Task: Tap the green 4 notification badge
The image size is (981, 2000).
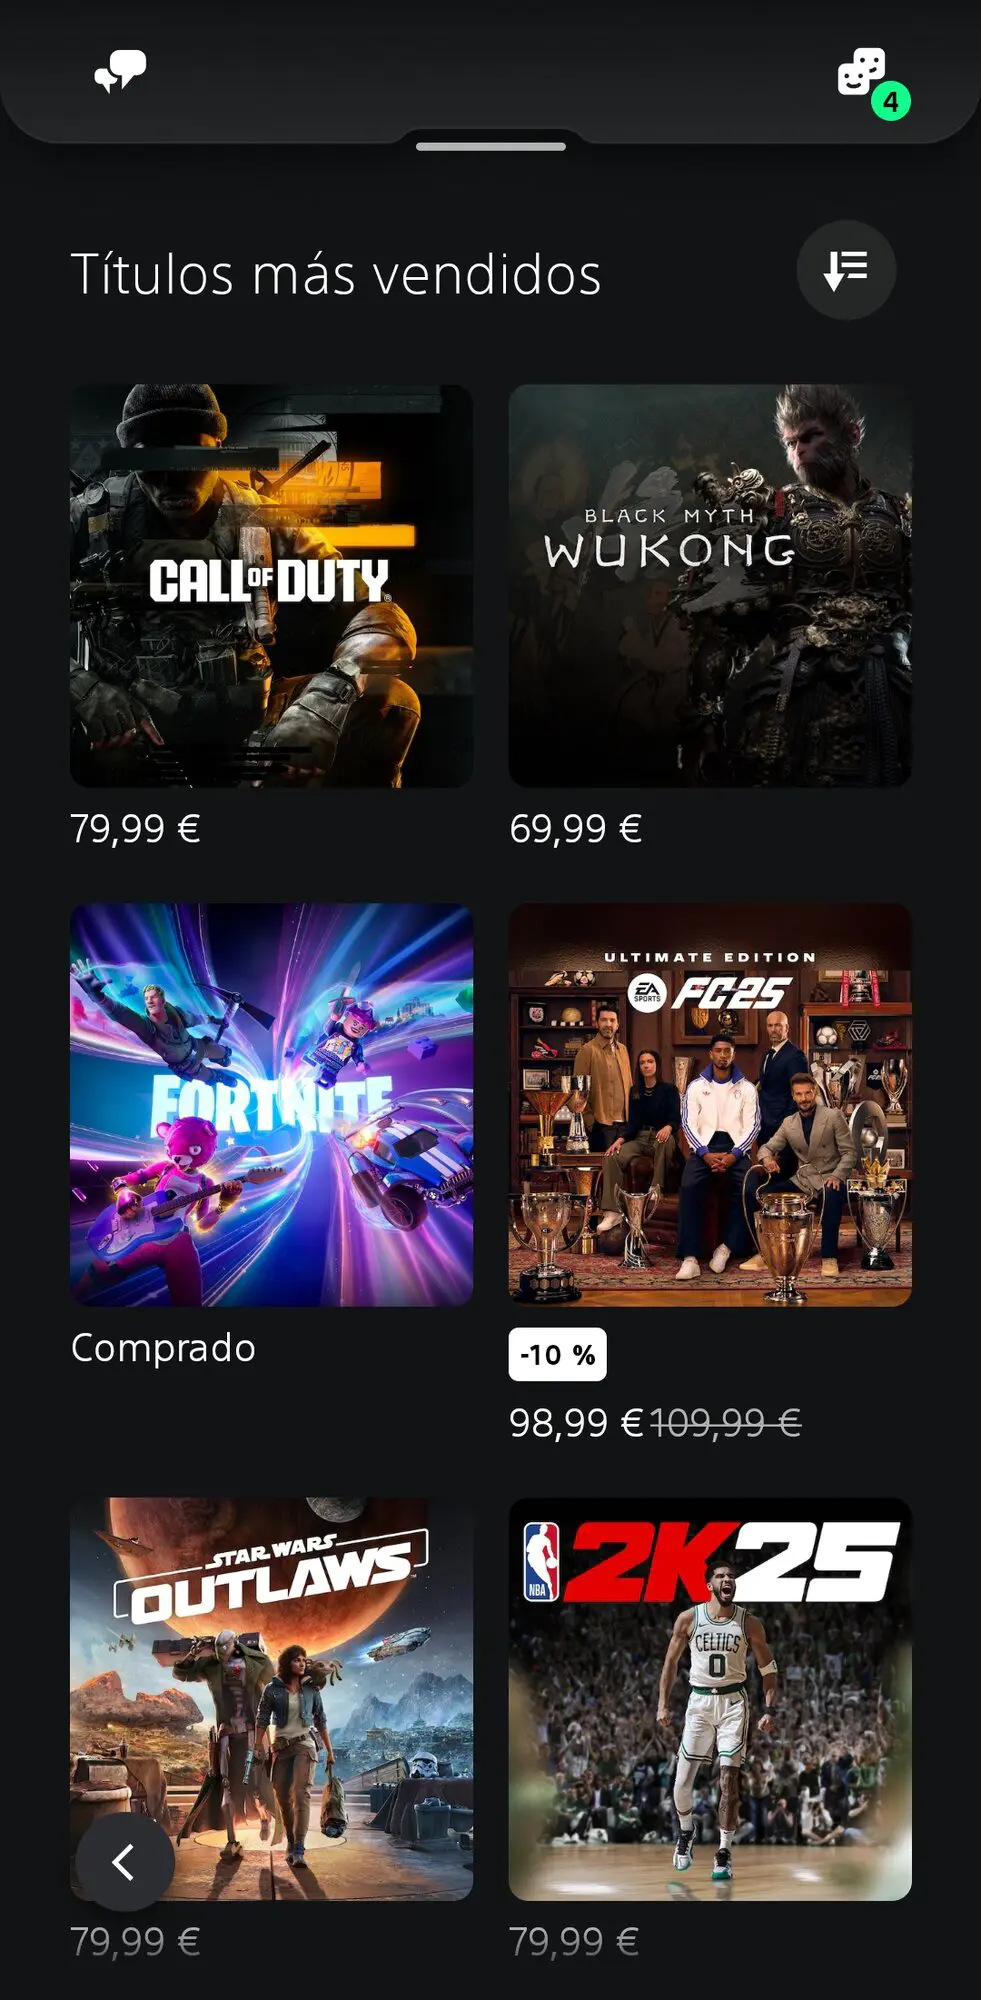Action: (890, 101)
